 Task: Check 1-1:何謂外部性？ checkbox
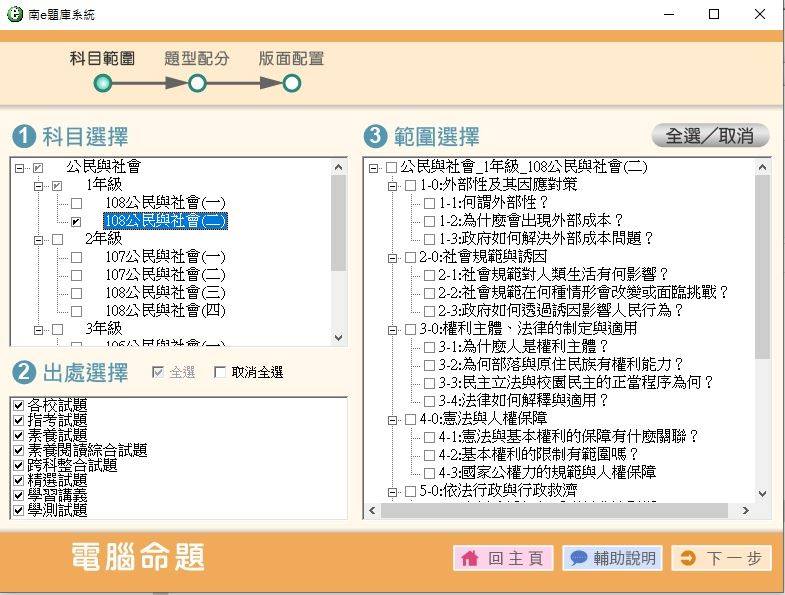pyautogui.click(x=429, y=203)
